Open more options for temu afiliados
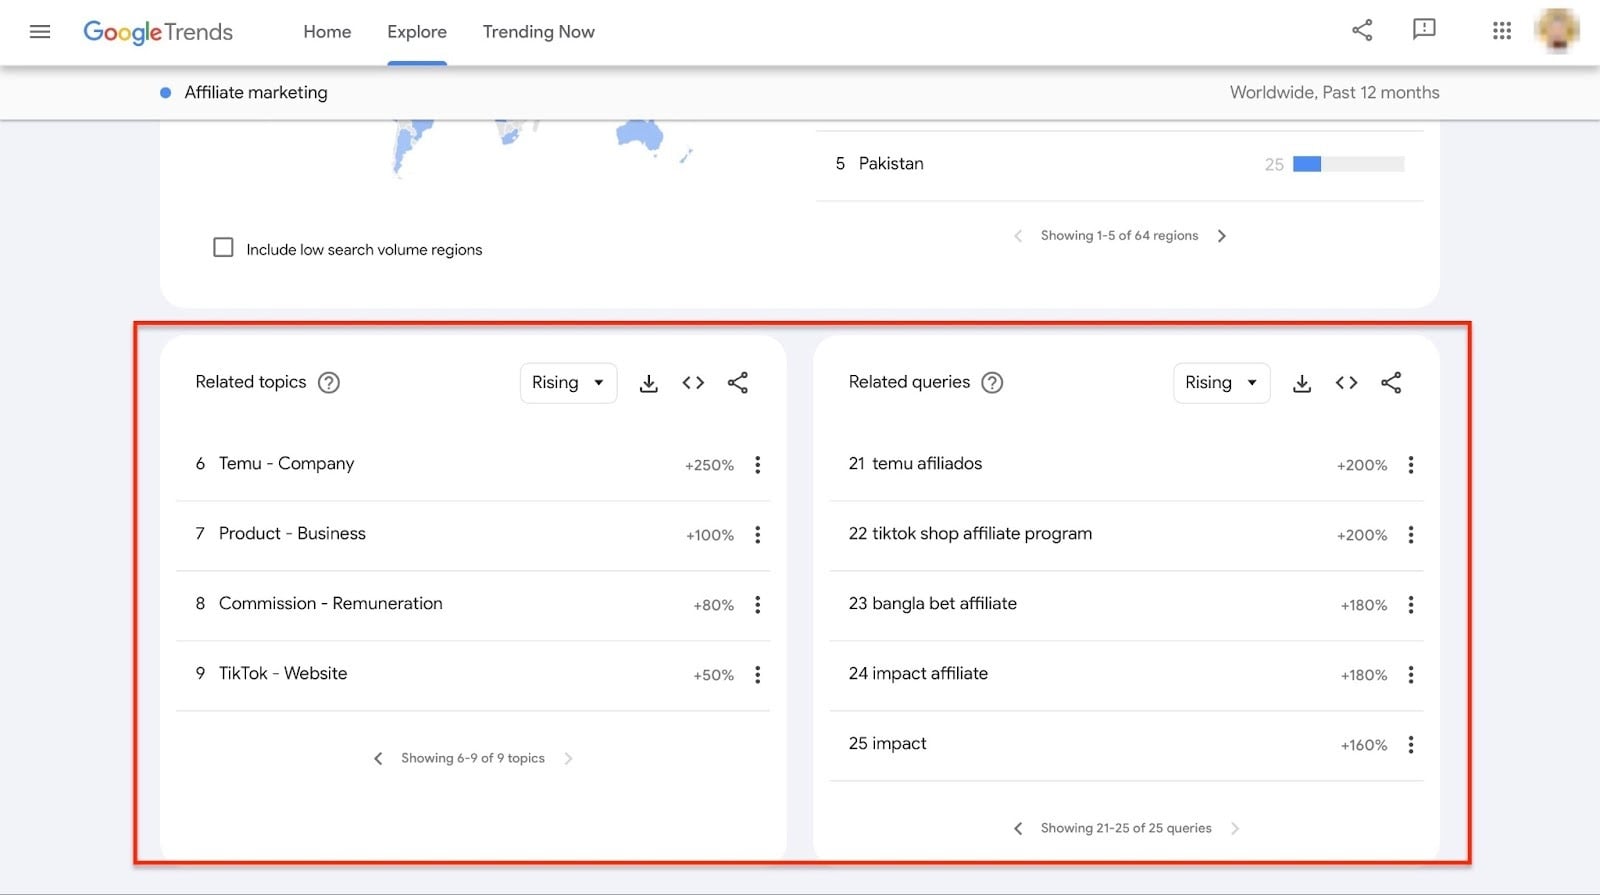Screen dimensions: 1600x895 (1411, 465)
